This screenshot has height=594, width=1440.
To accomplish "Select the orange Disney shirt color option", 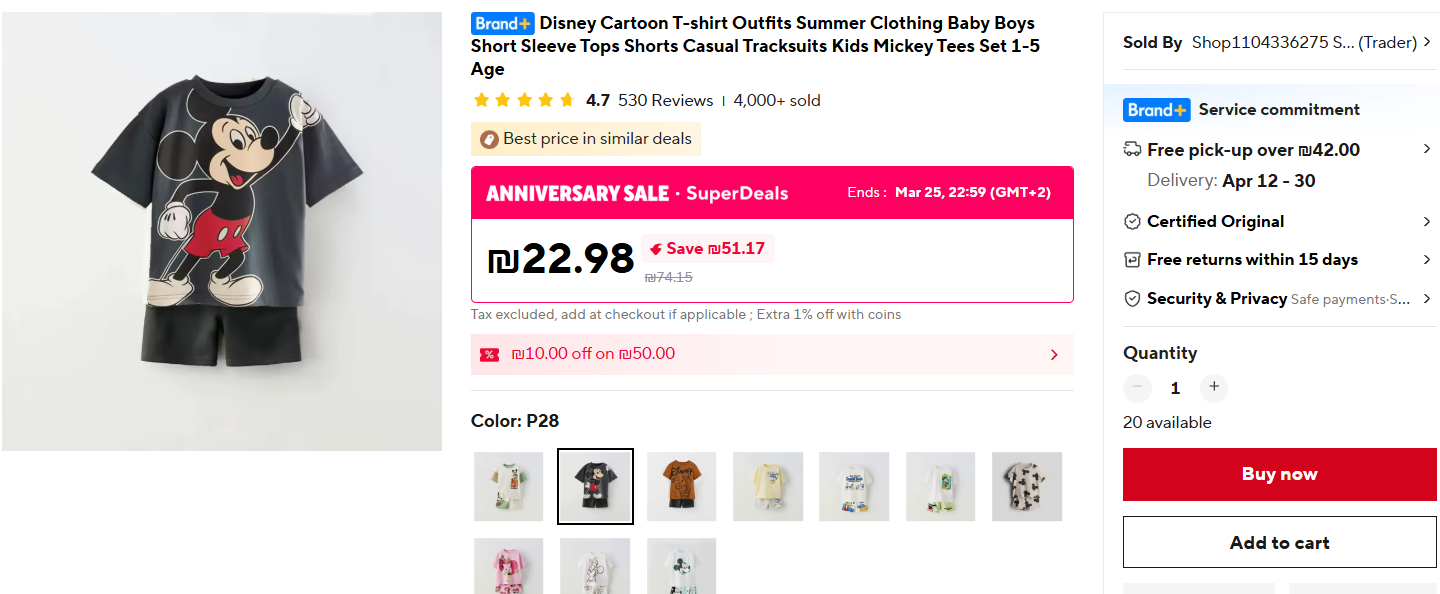I will pyautogui.click(x=681, y=486).
